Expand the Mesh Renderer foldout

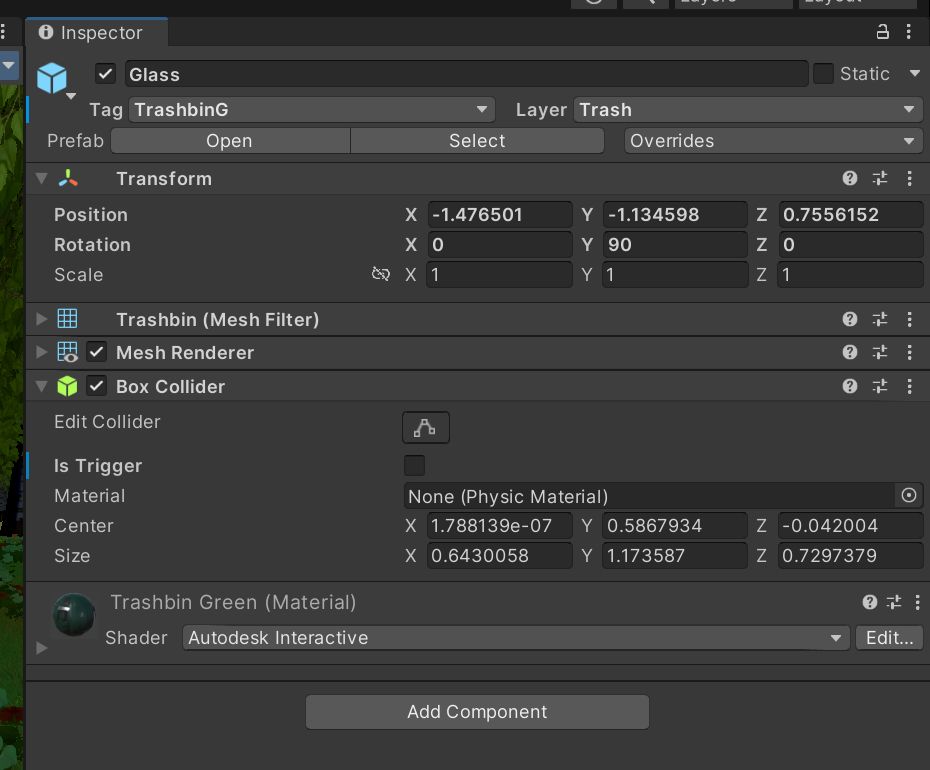click(x=42, y=352)
